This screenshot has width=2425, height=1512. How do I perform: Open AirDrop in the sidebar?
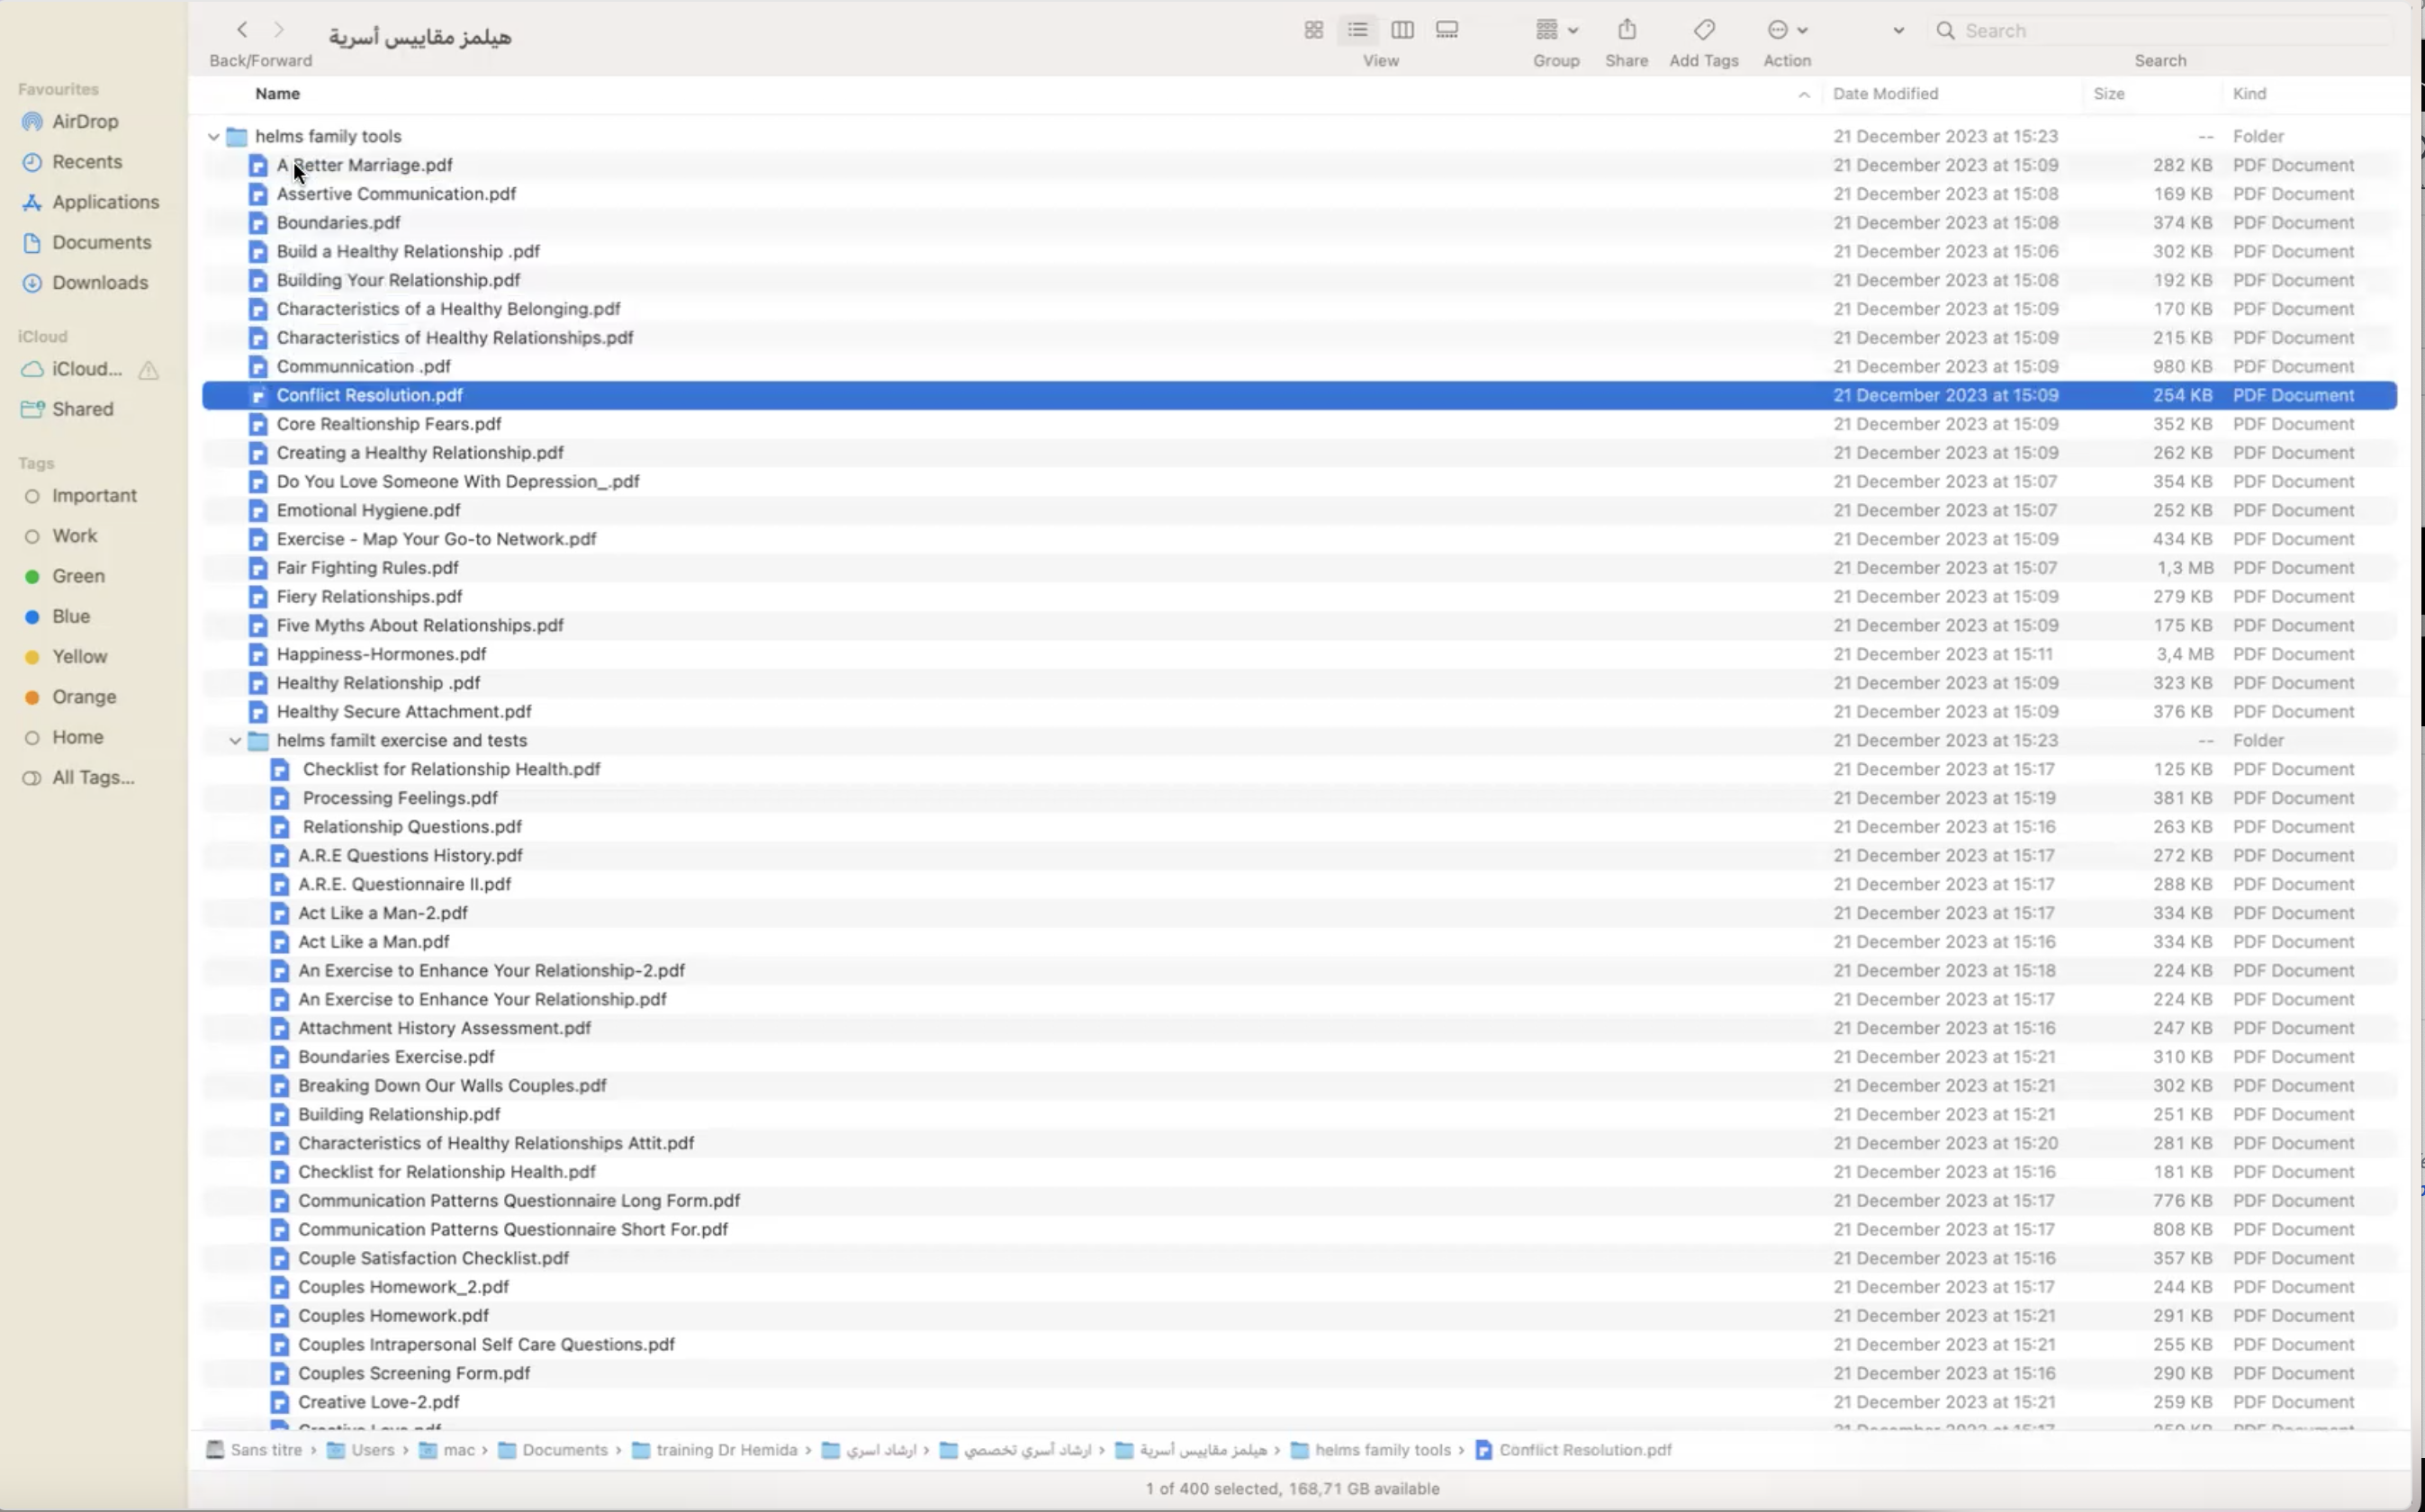click(x=84, y=121)
